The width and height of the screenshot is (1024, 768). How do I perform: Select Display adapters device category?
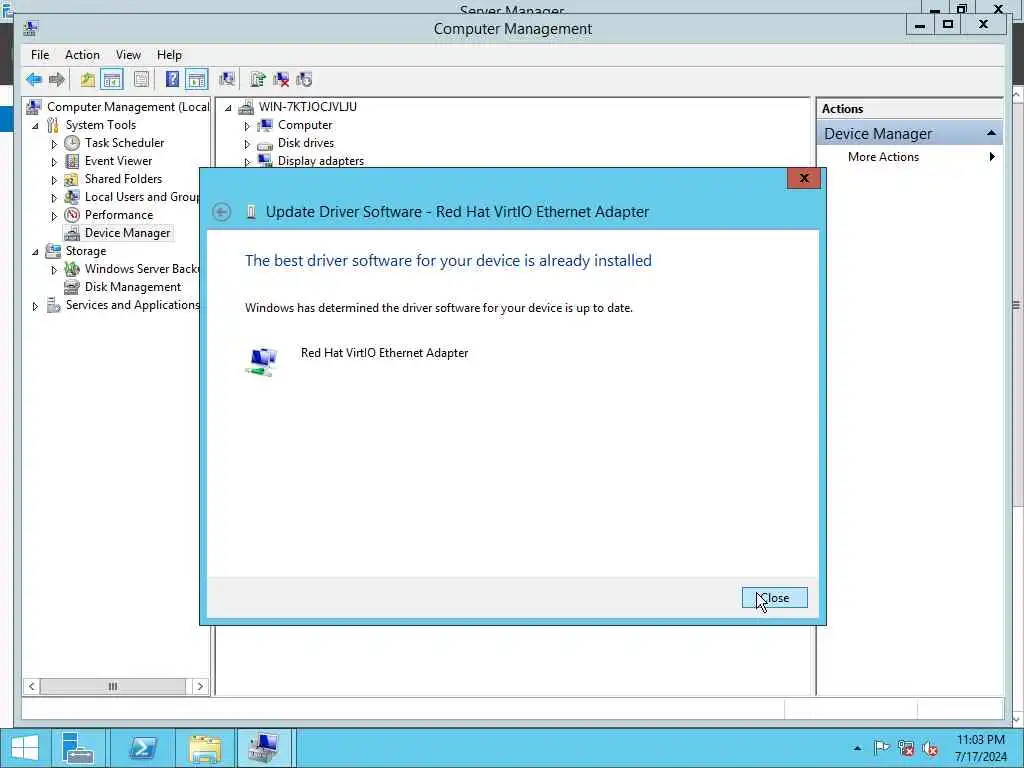[x=321, y=161]
